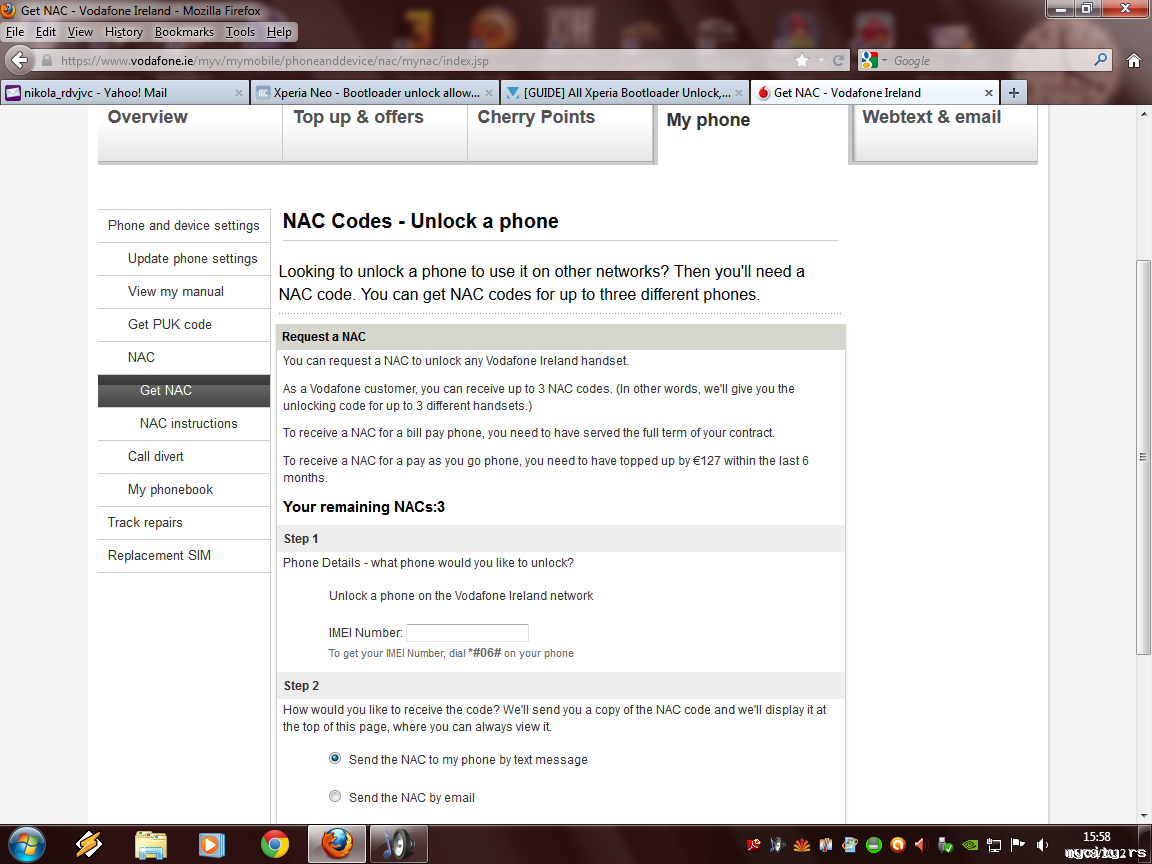
Task: Click the Safely Remove Hardware tray icon
Action: pos(946,845)
